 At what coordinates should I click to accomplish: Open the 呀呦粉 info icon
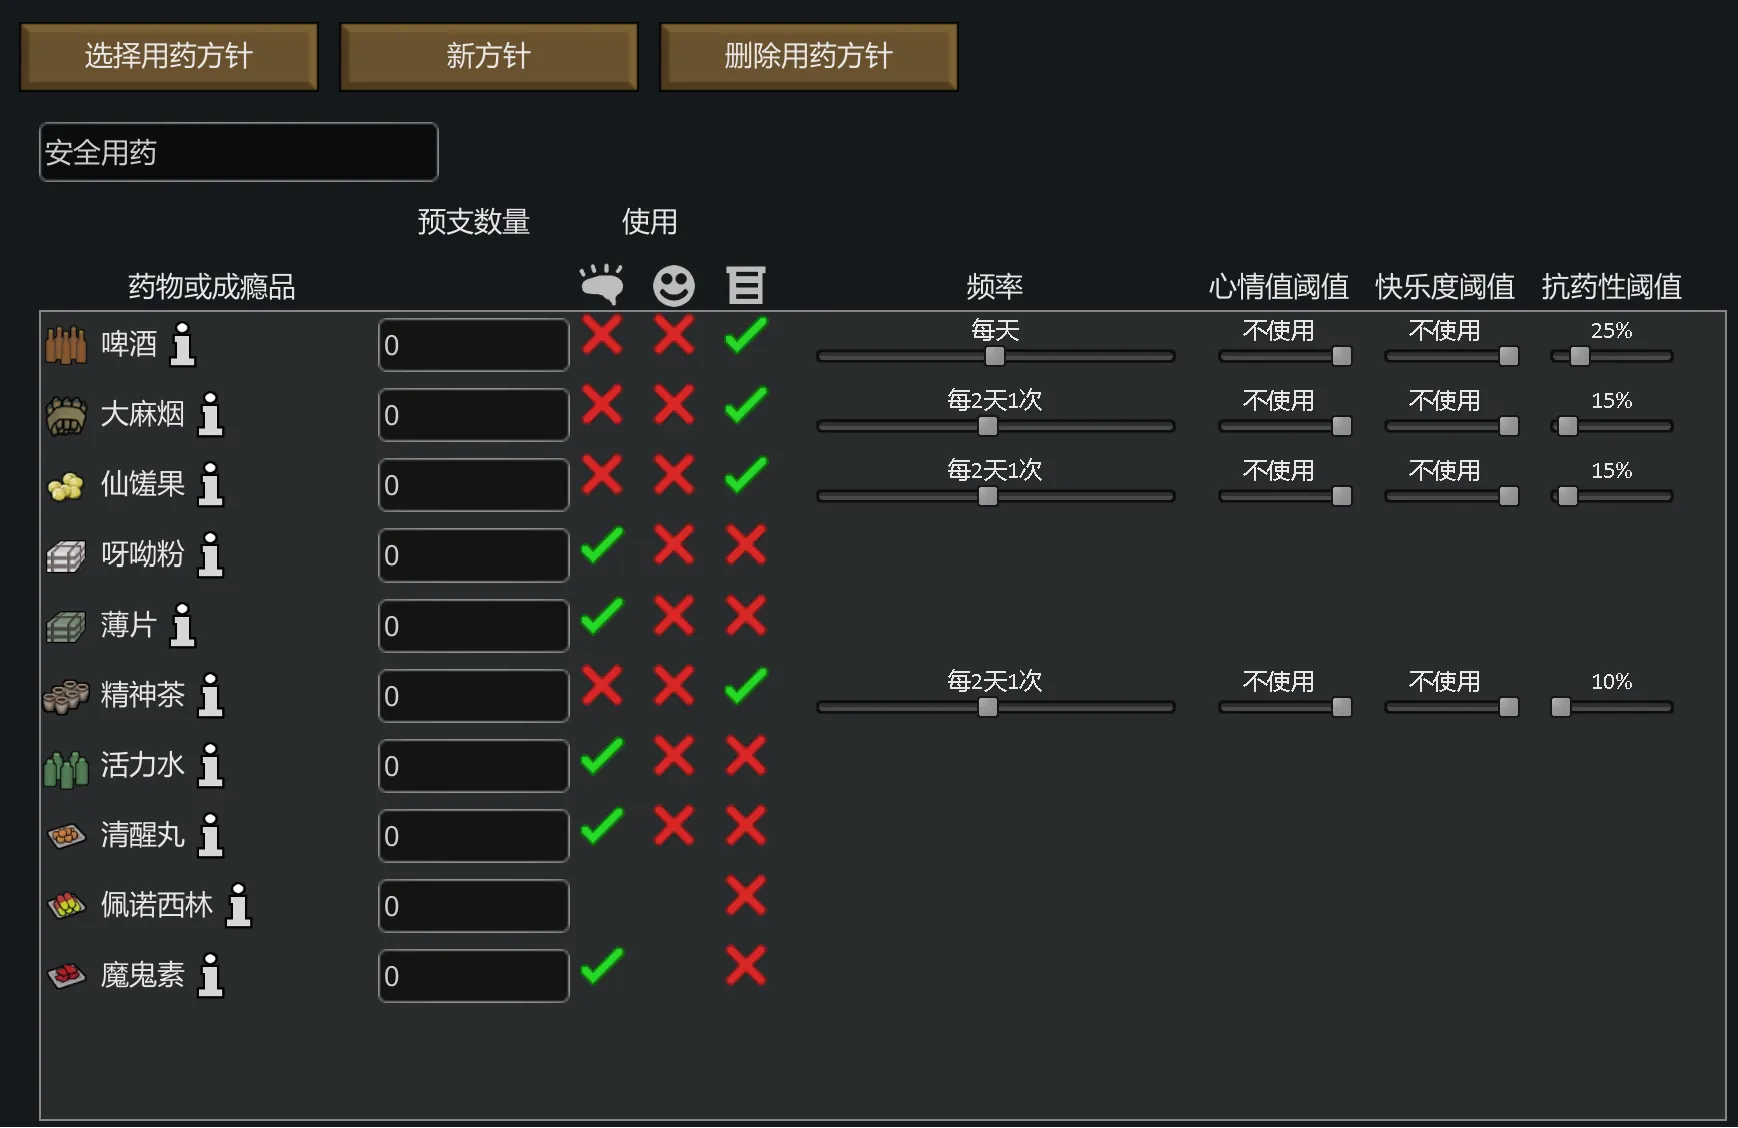[x=210, y=554]
